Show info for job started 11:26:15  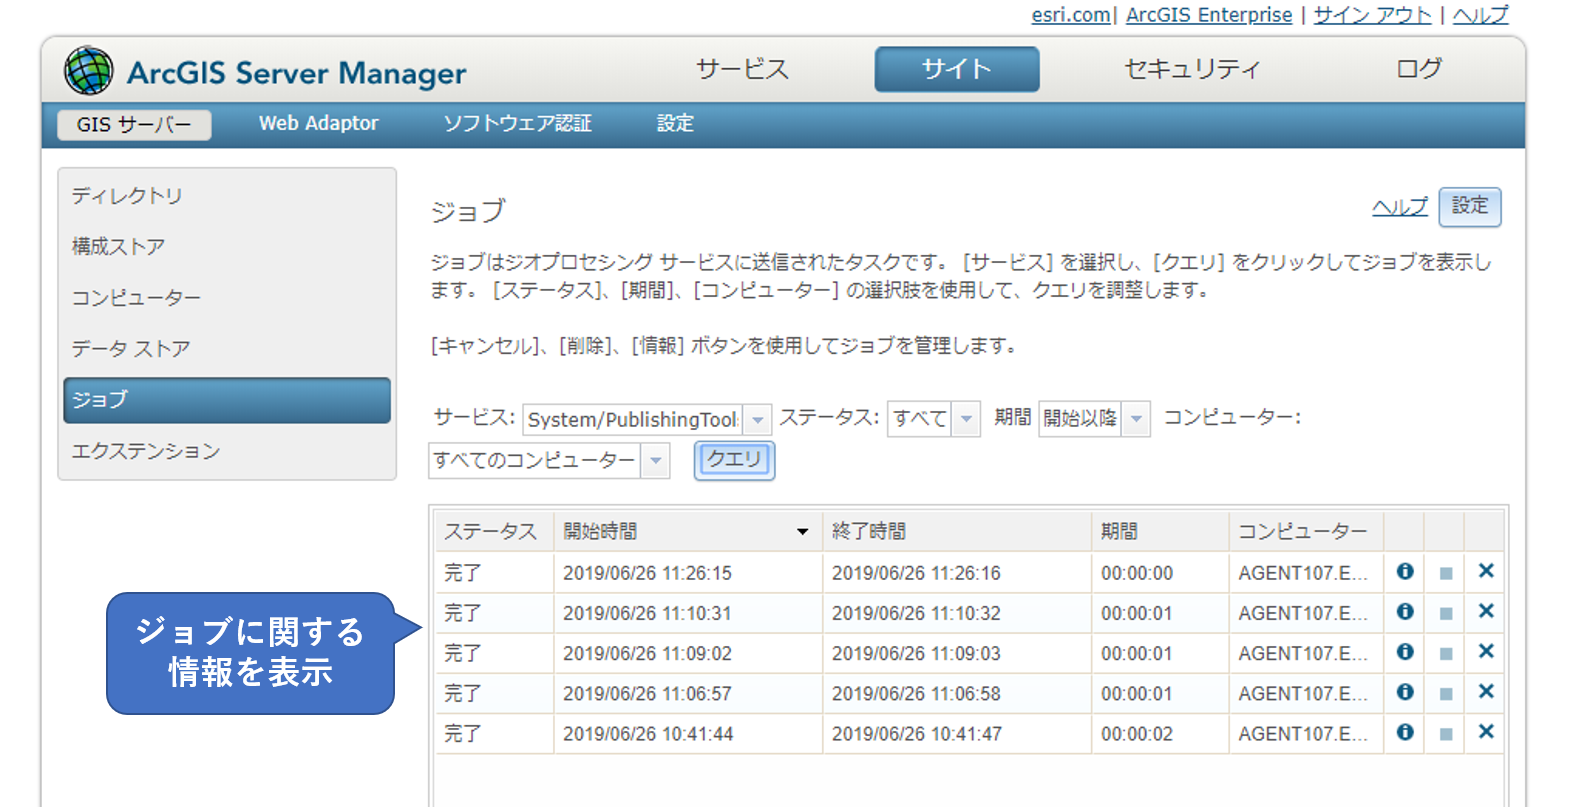[1405, 571]
